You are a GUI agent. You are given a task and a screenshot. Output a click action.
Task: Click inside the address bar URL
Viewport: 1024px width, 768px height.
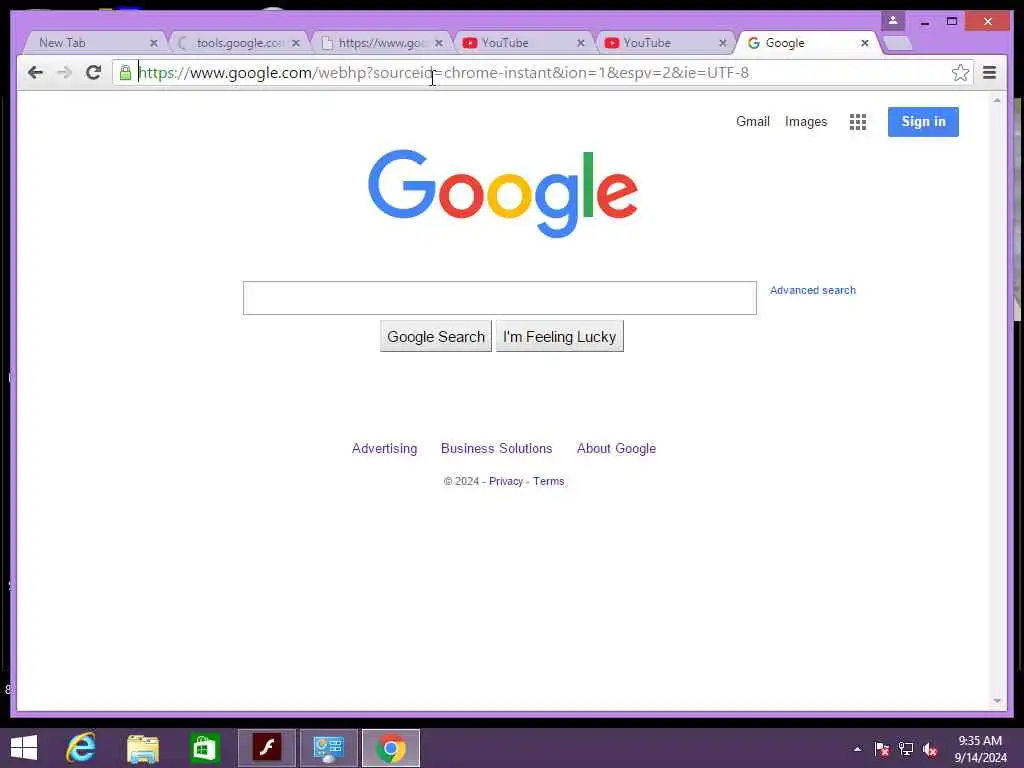(x=443, y=72)
